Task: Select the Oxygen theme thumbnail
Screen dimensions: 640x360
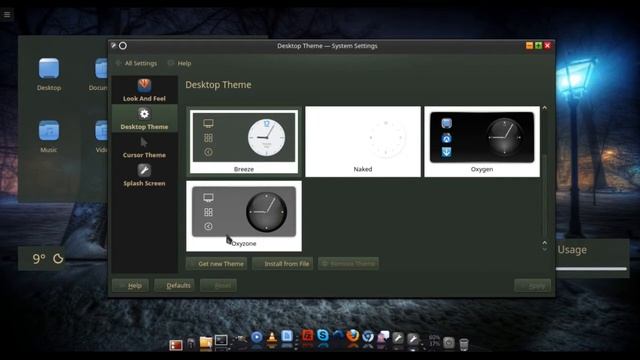Action: coord(482,141)
